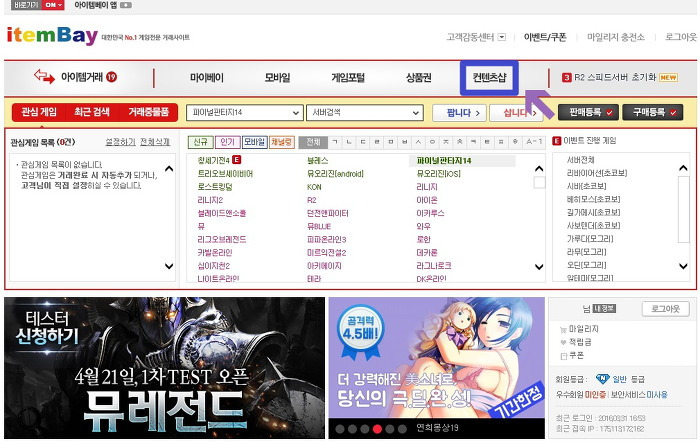Screen dimensions: 700x446
Task: Toggle the 바로가기 ON switch
Action: [54, 5]
